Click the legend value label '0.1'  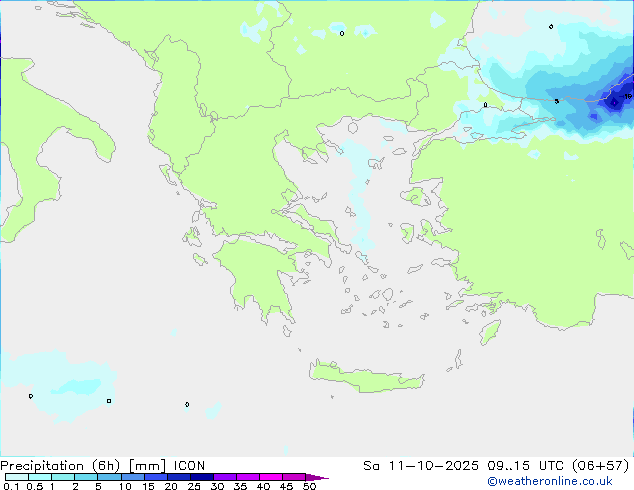tap(11, 486)
